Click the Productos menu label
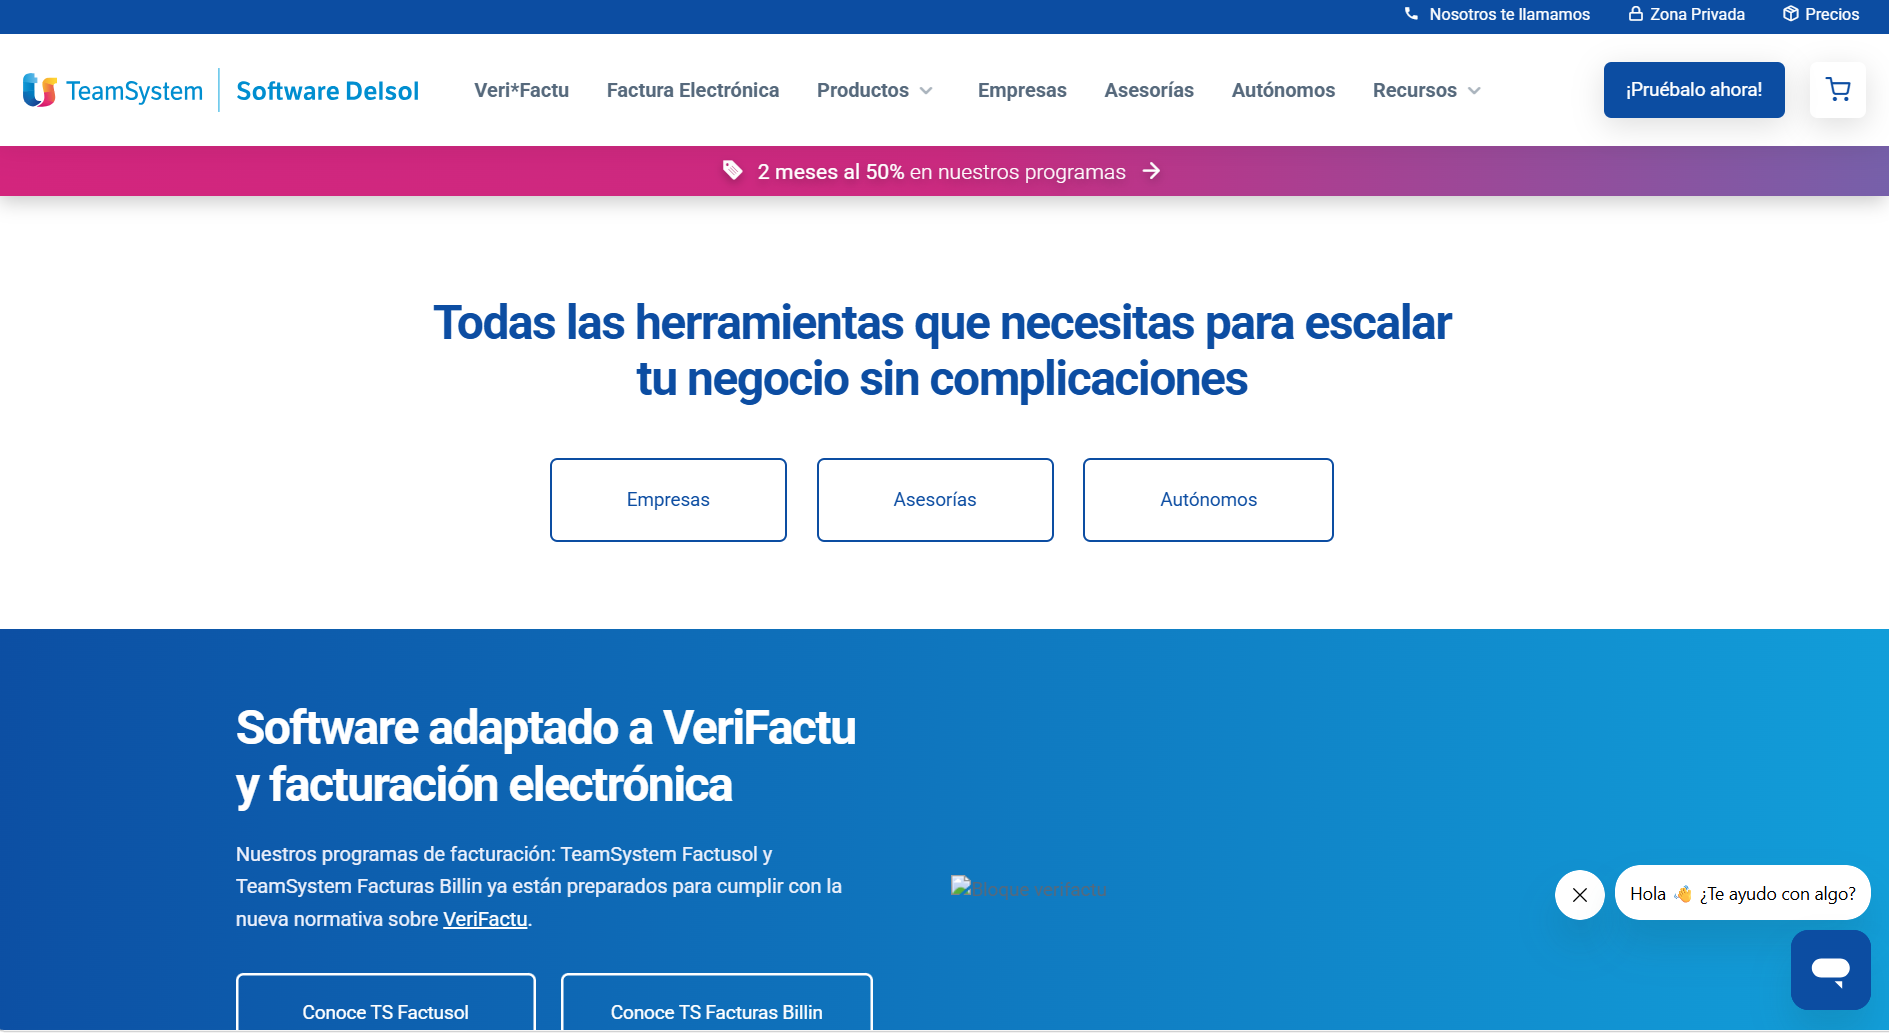This screenshot has height=1034, width=1889. click(x=863, y=90)
